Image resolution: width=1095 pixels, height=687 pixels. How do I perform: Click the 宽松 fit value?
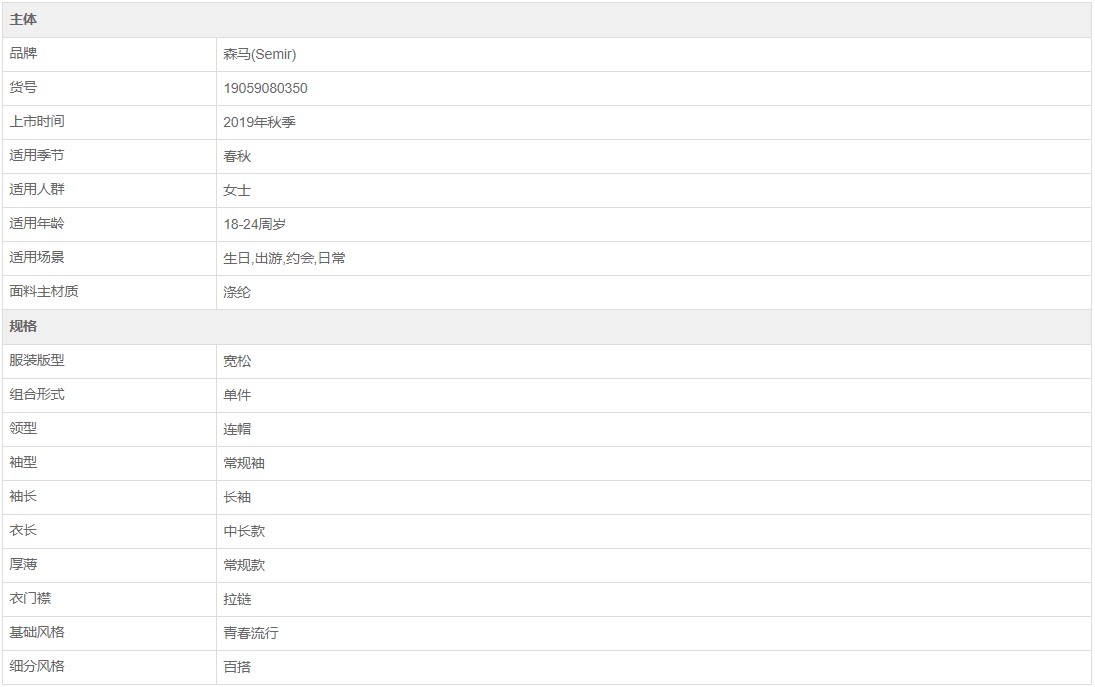(x=237, y=361)
